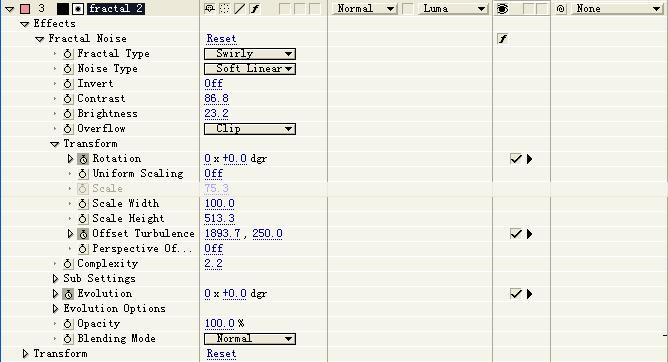The image size is (668, 362).
Task: Reset the Fractal Noise effect
Action: pyautogui.click(x=221, y=39)
